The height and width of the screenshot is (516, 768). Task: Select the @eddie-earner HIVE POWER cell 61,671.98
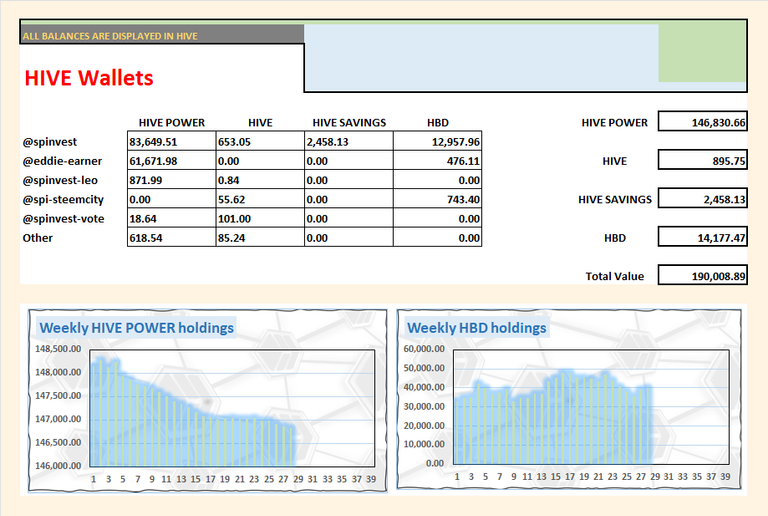click(171, 161)
